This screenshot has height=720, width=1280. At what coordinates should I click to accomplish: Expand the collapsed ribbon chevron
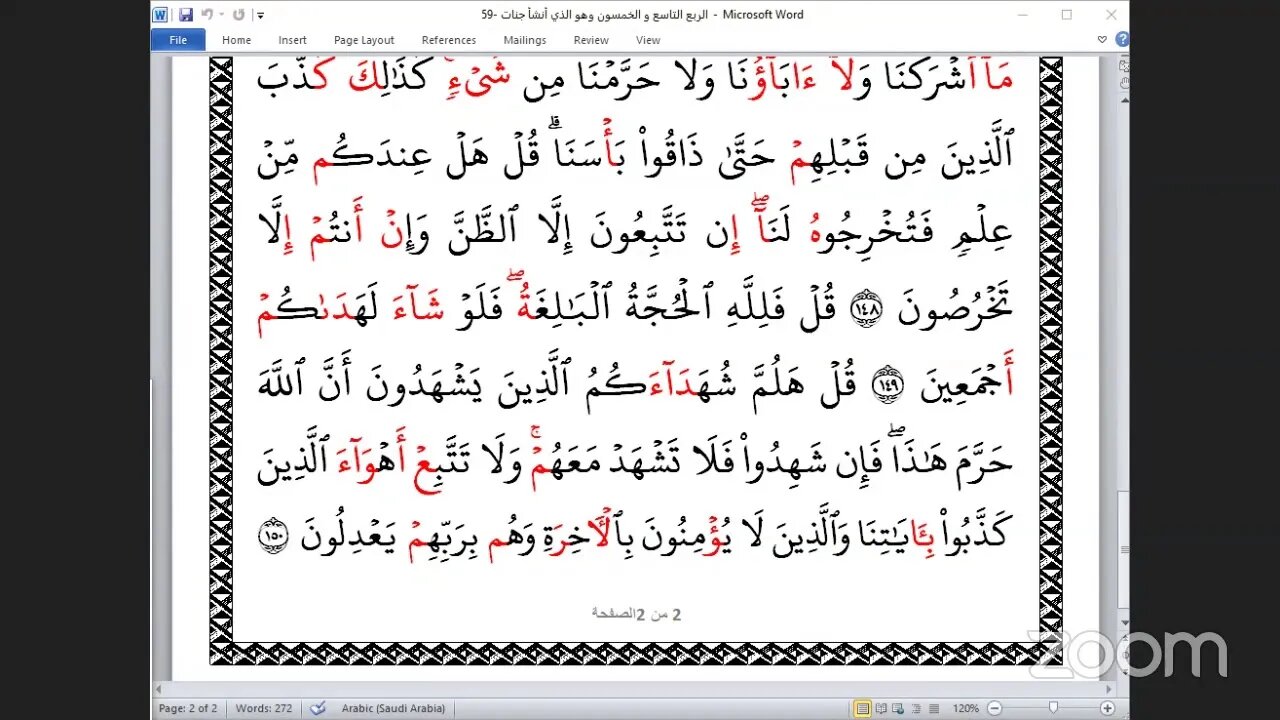point(1102,40)
